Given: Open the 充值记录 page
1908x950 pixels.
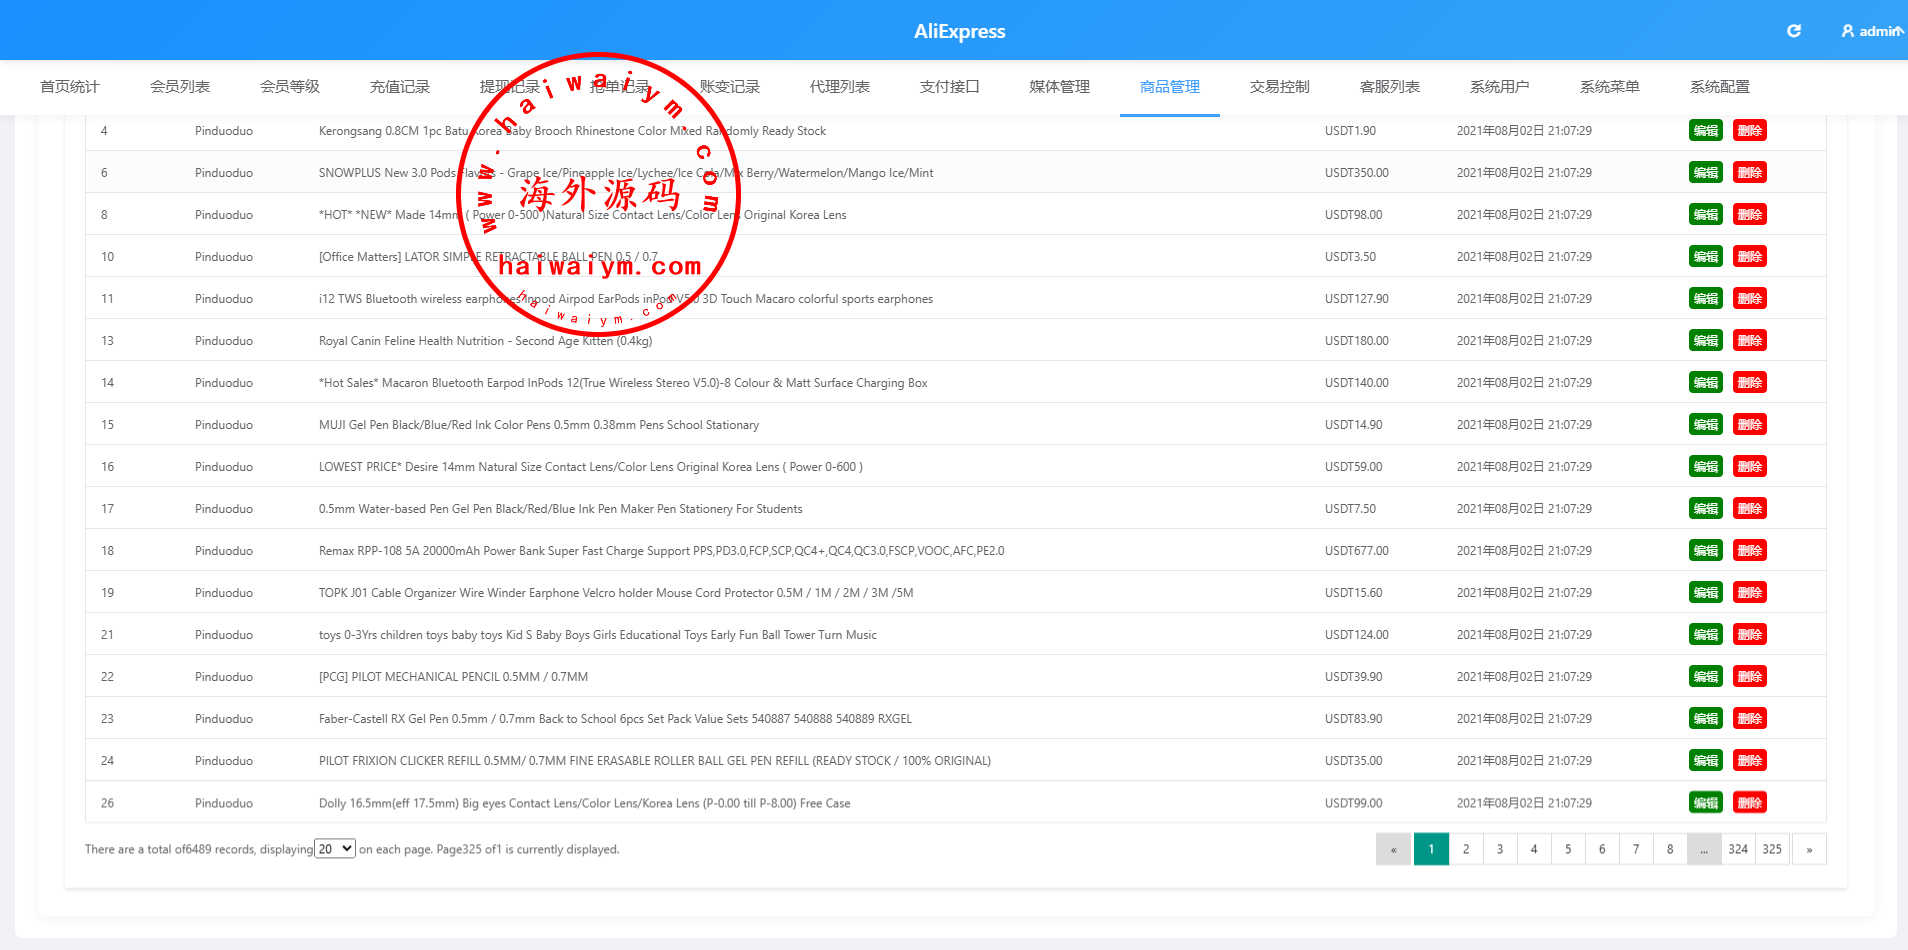Looking at the screenshot, I should pyautogui.click(x=400, y=87).
